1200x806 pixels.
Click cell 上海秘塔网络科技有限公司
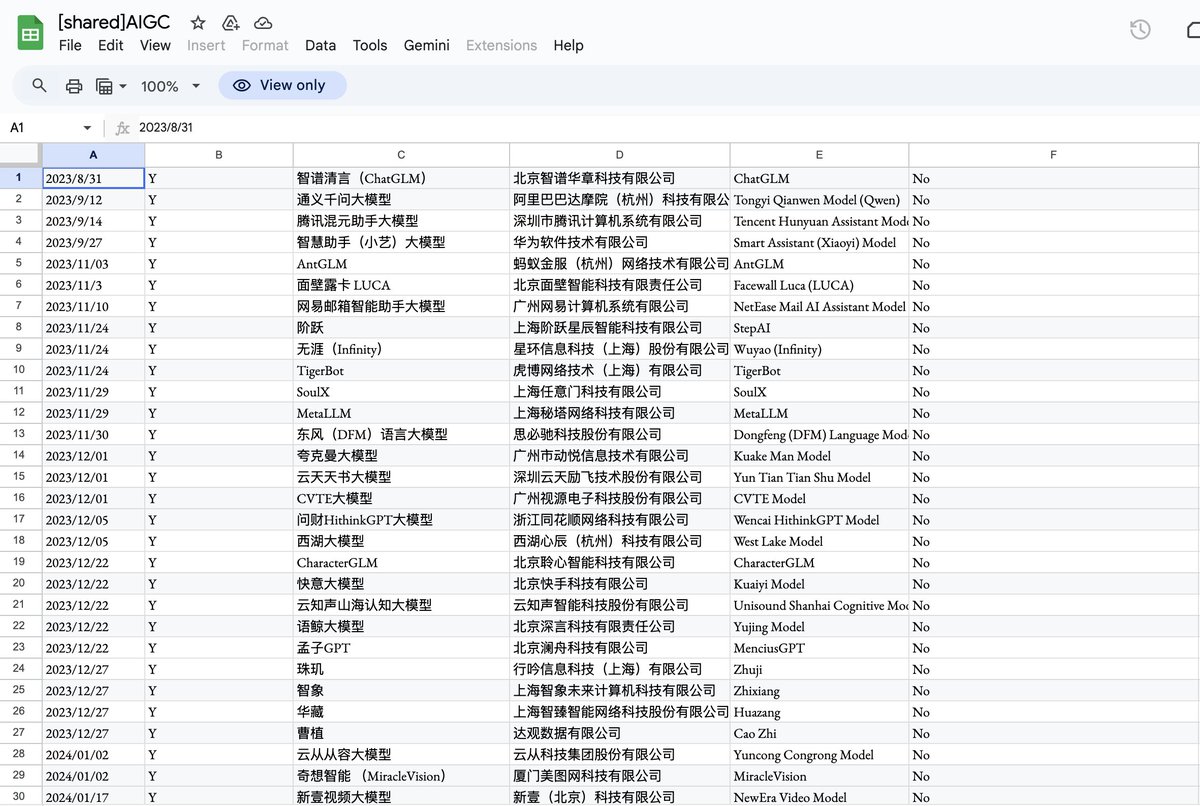pyautogui.click(x=620, y=413)
